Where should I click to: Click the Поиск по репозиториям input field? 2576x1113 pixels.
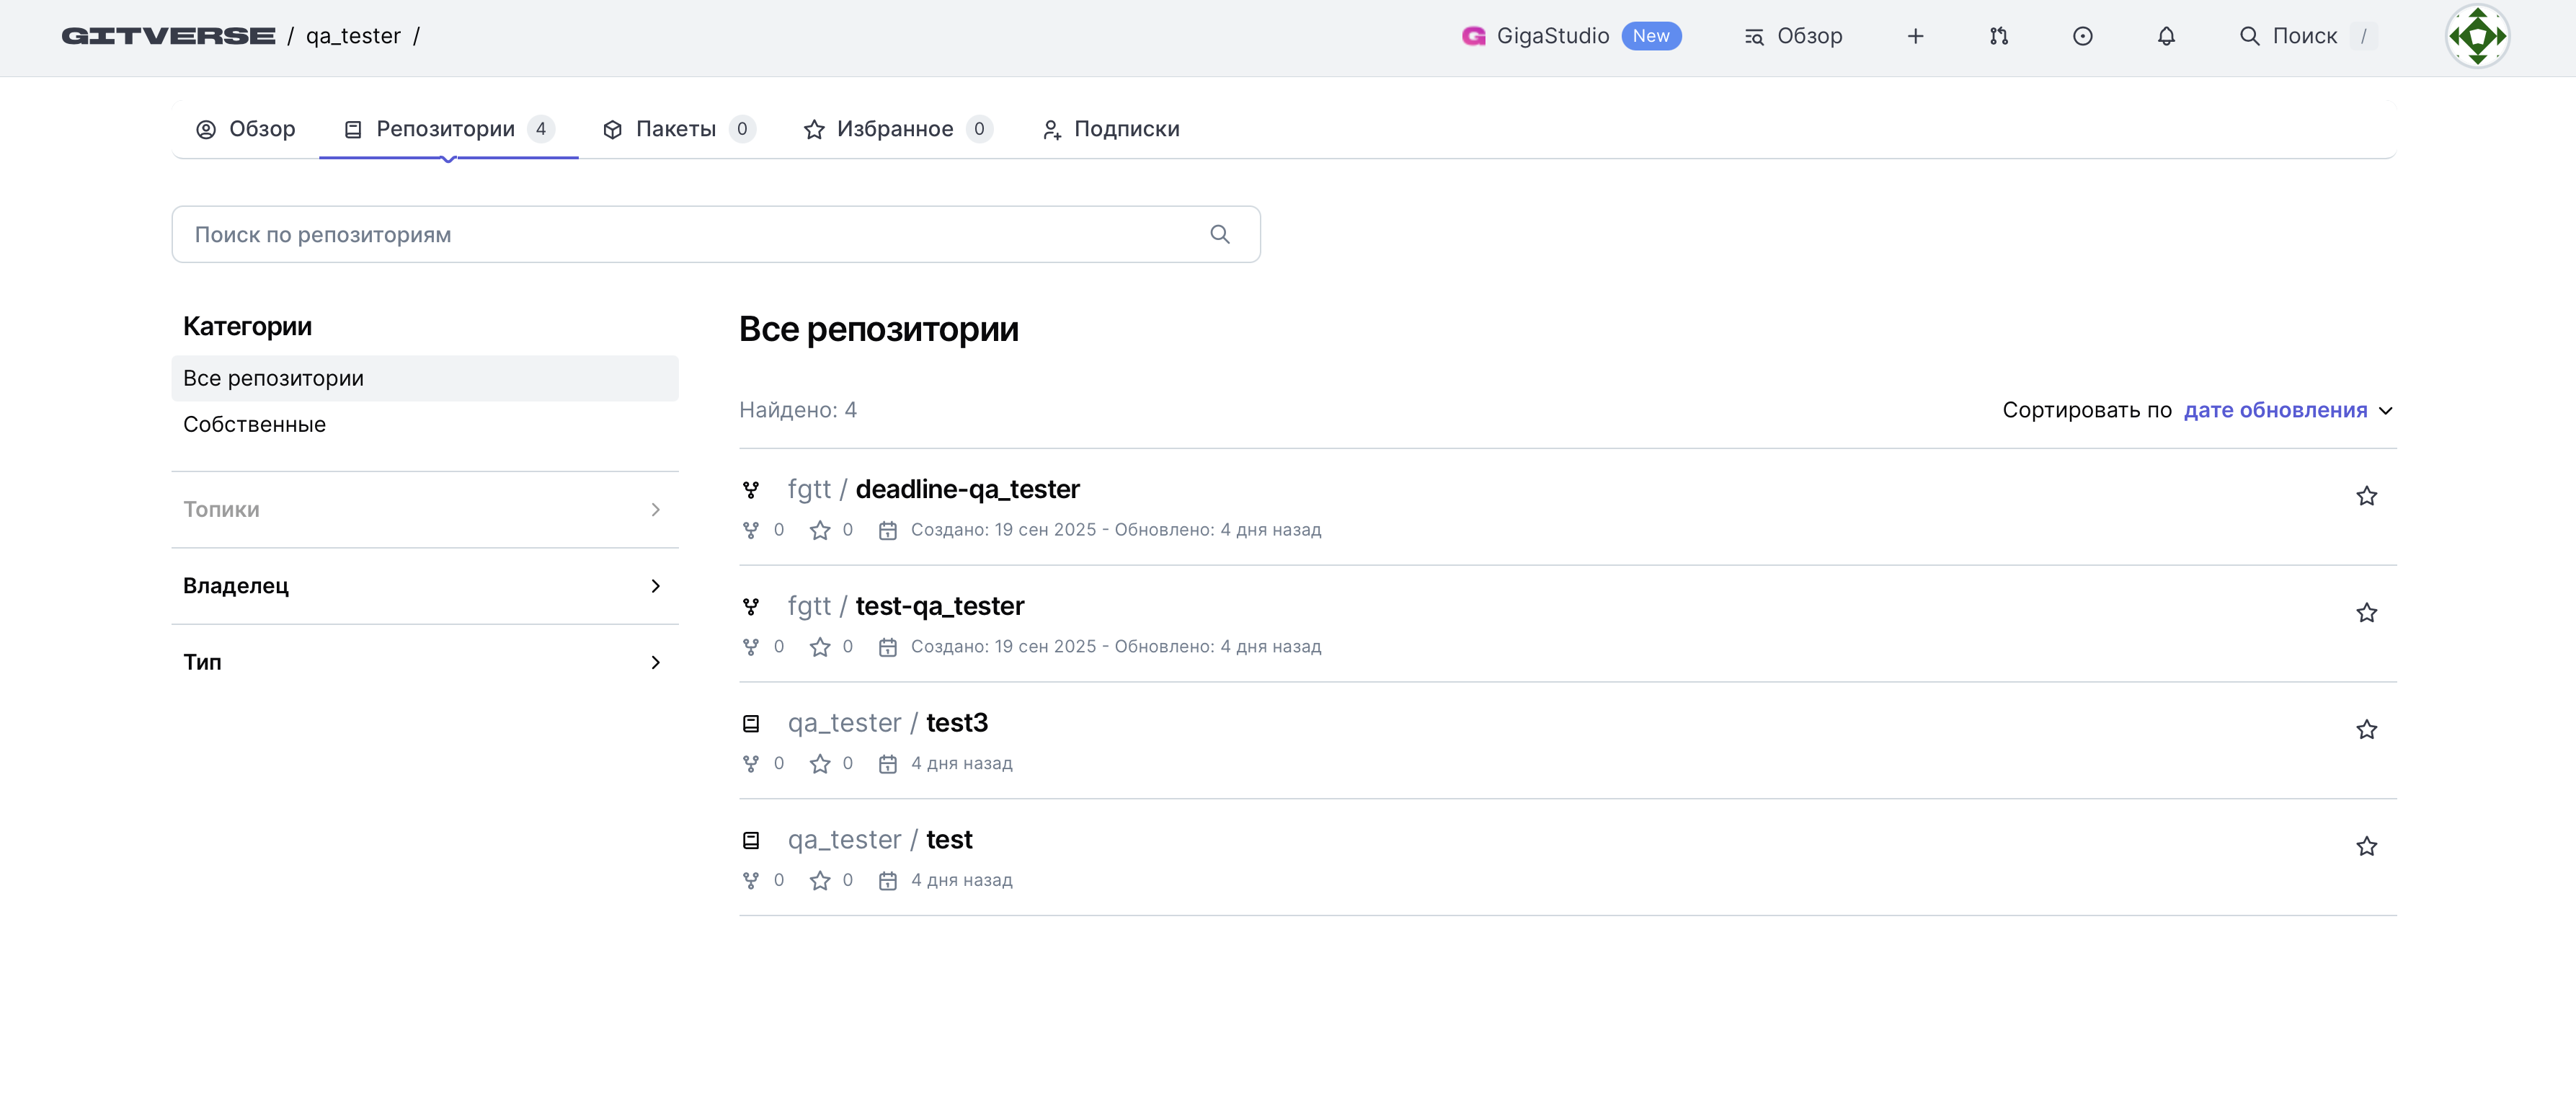[690, 234]
